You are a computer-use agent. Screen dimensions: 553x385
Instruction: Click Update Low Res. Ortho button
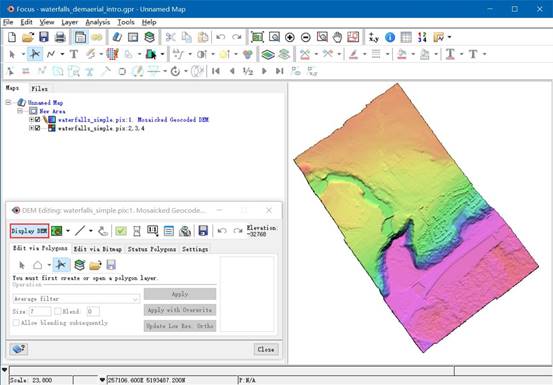click(x=180, y=326)
